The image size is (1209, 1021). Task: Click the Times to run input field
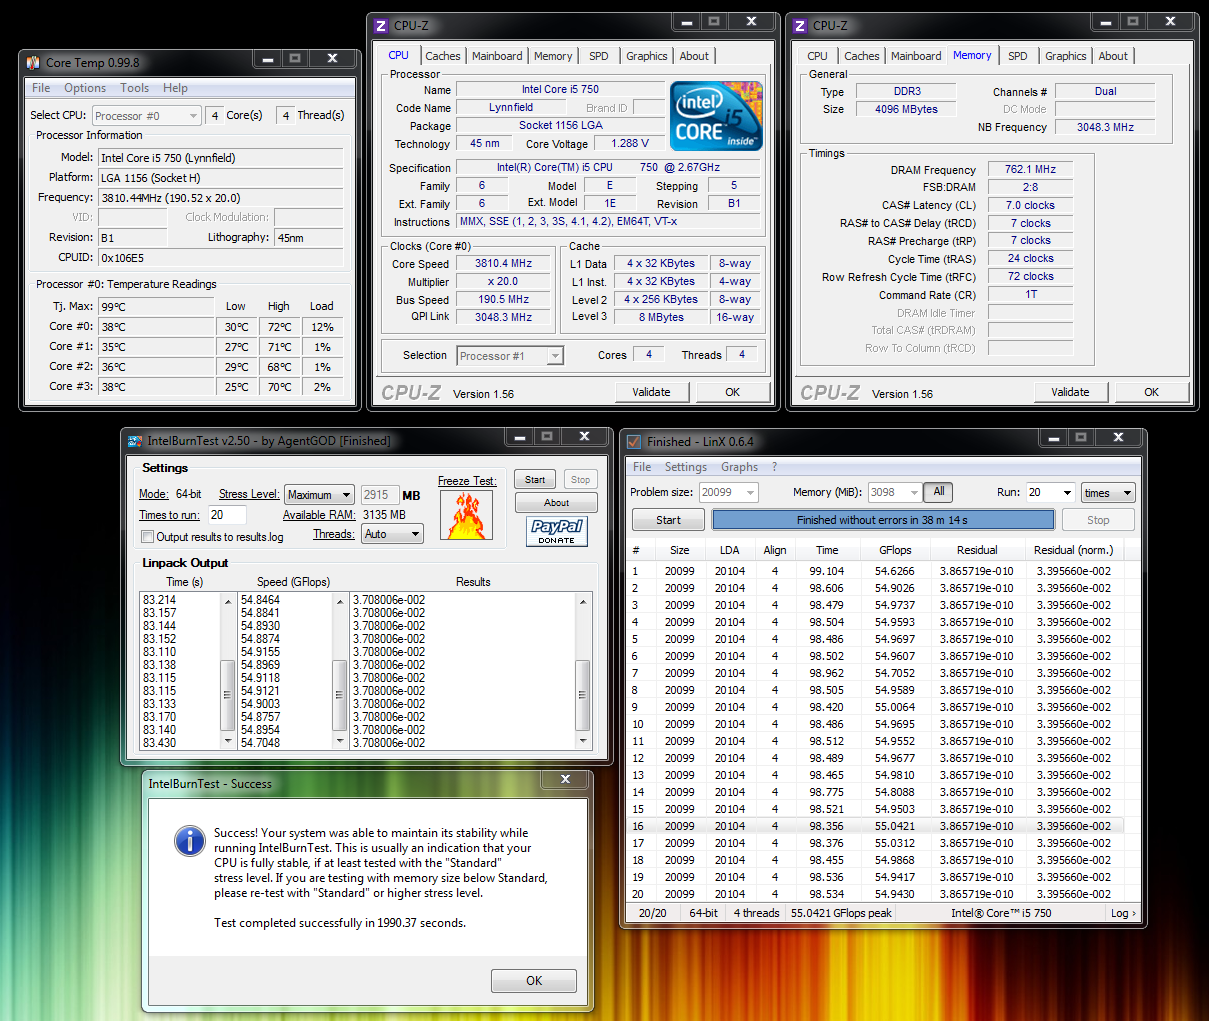229,515
